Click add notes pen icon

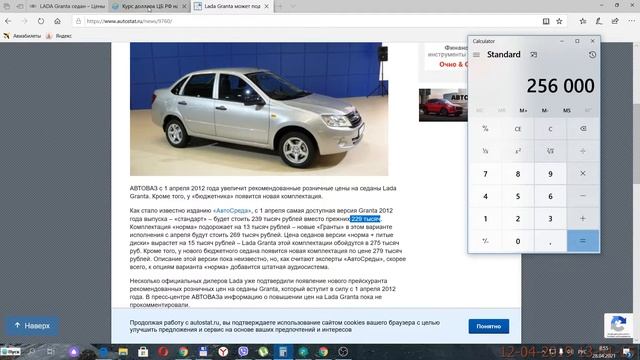click(x=599, y=21)
